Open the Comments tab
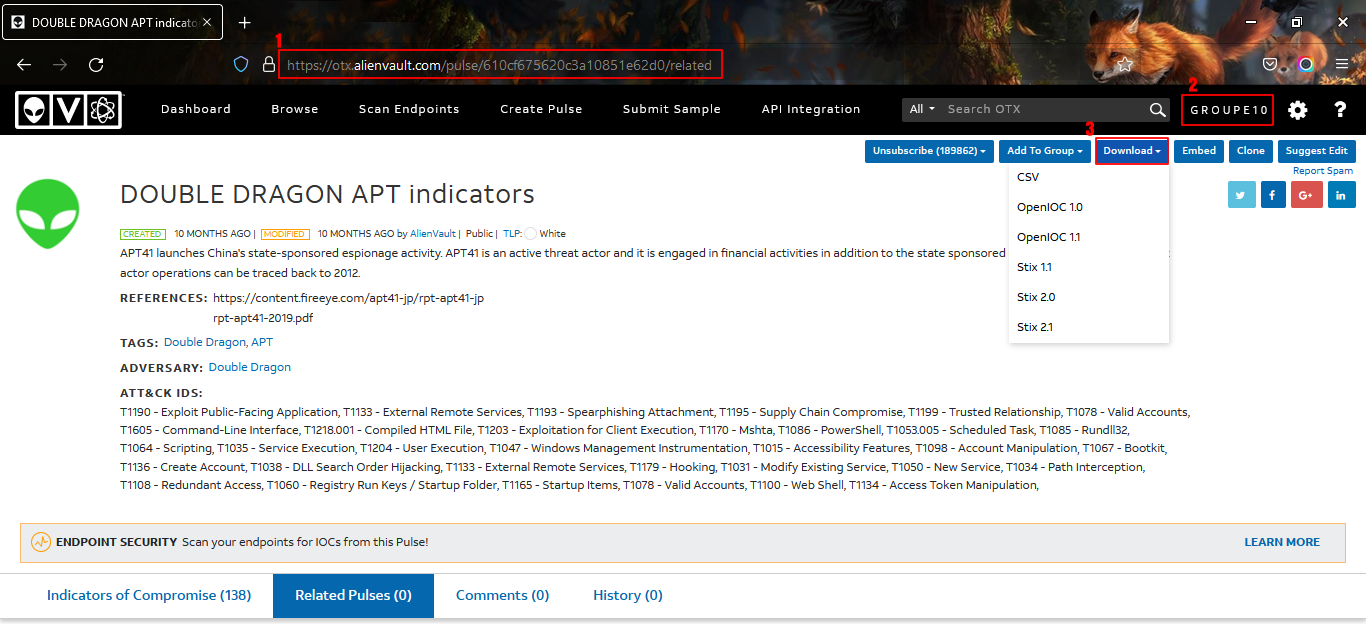The image size is (1366, 624). tap(502, 595)
